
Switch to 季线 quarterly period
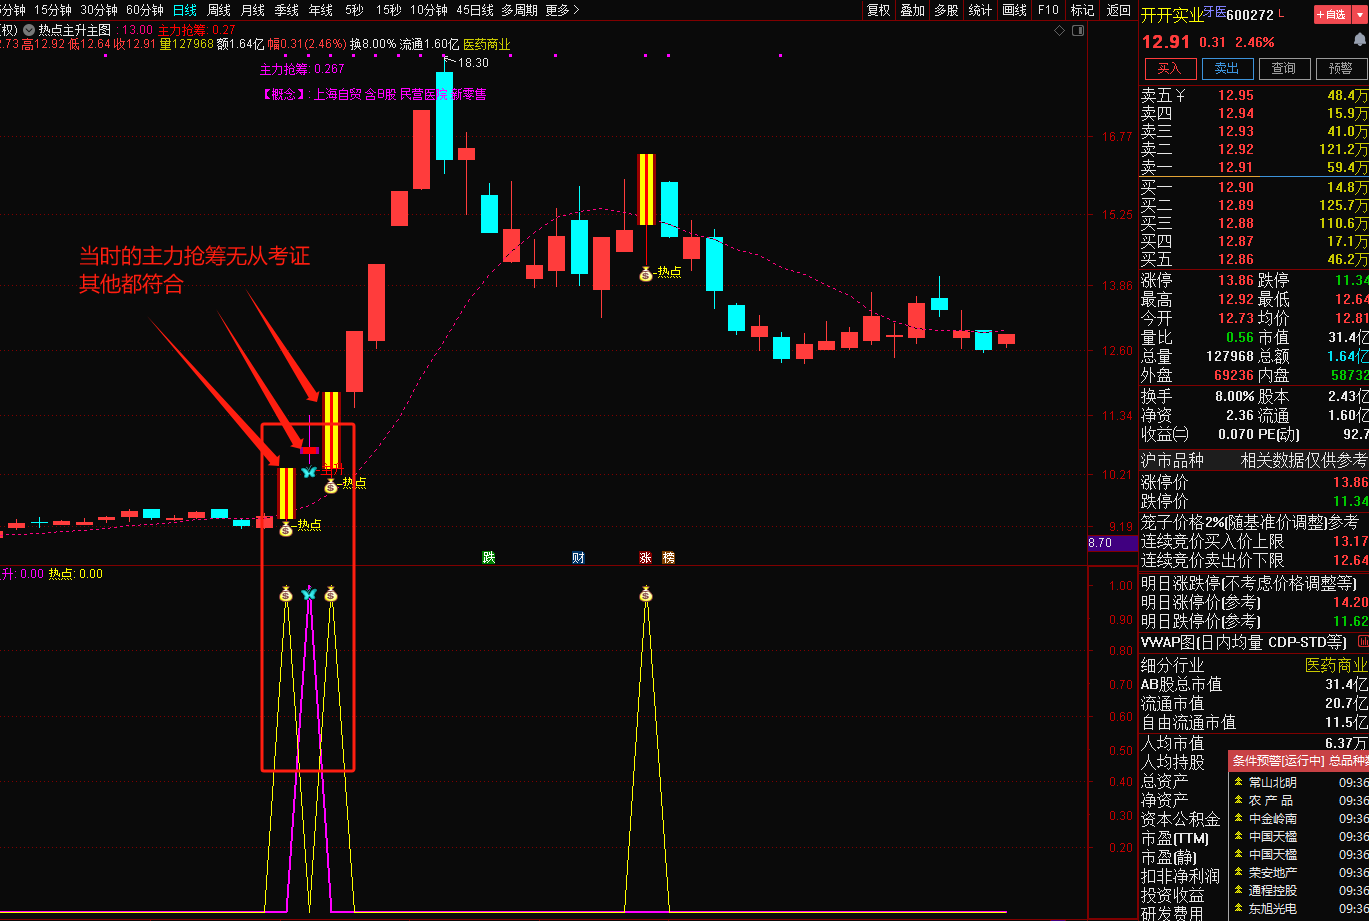287,10
